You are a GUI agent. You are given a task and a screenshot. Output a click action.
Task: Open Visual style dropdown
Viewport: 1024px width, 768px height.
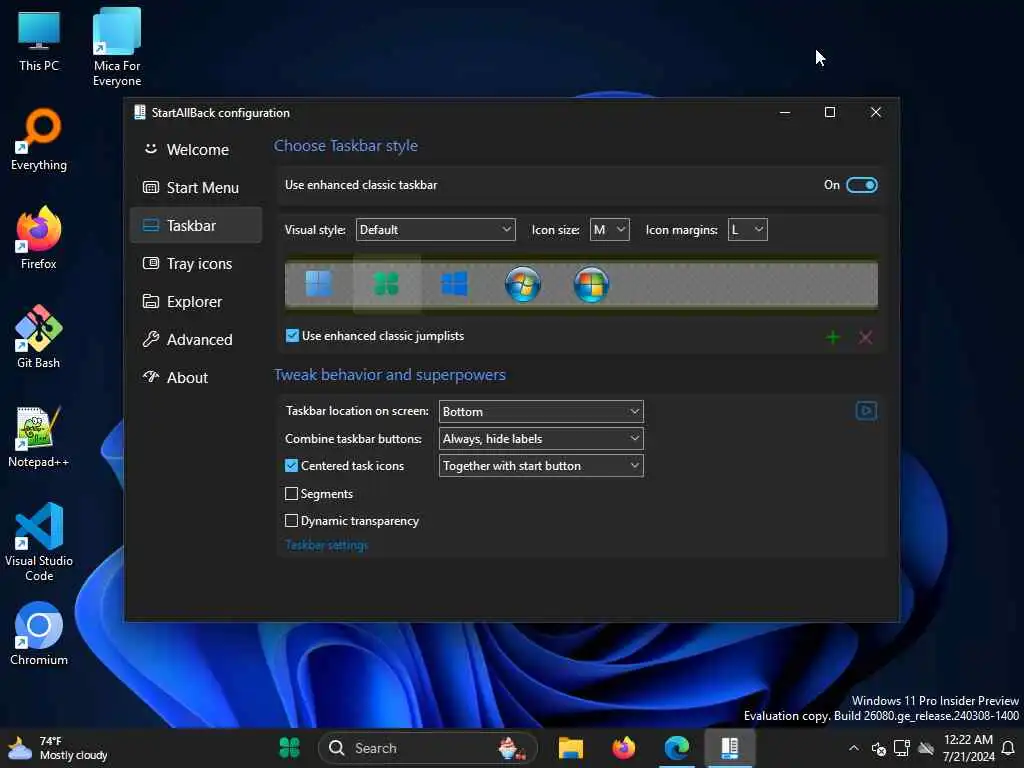pyautogui.click(x=436, y=230)
